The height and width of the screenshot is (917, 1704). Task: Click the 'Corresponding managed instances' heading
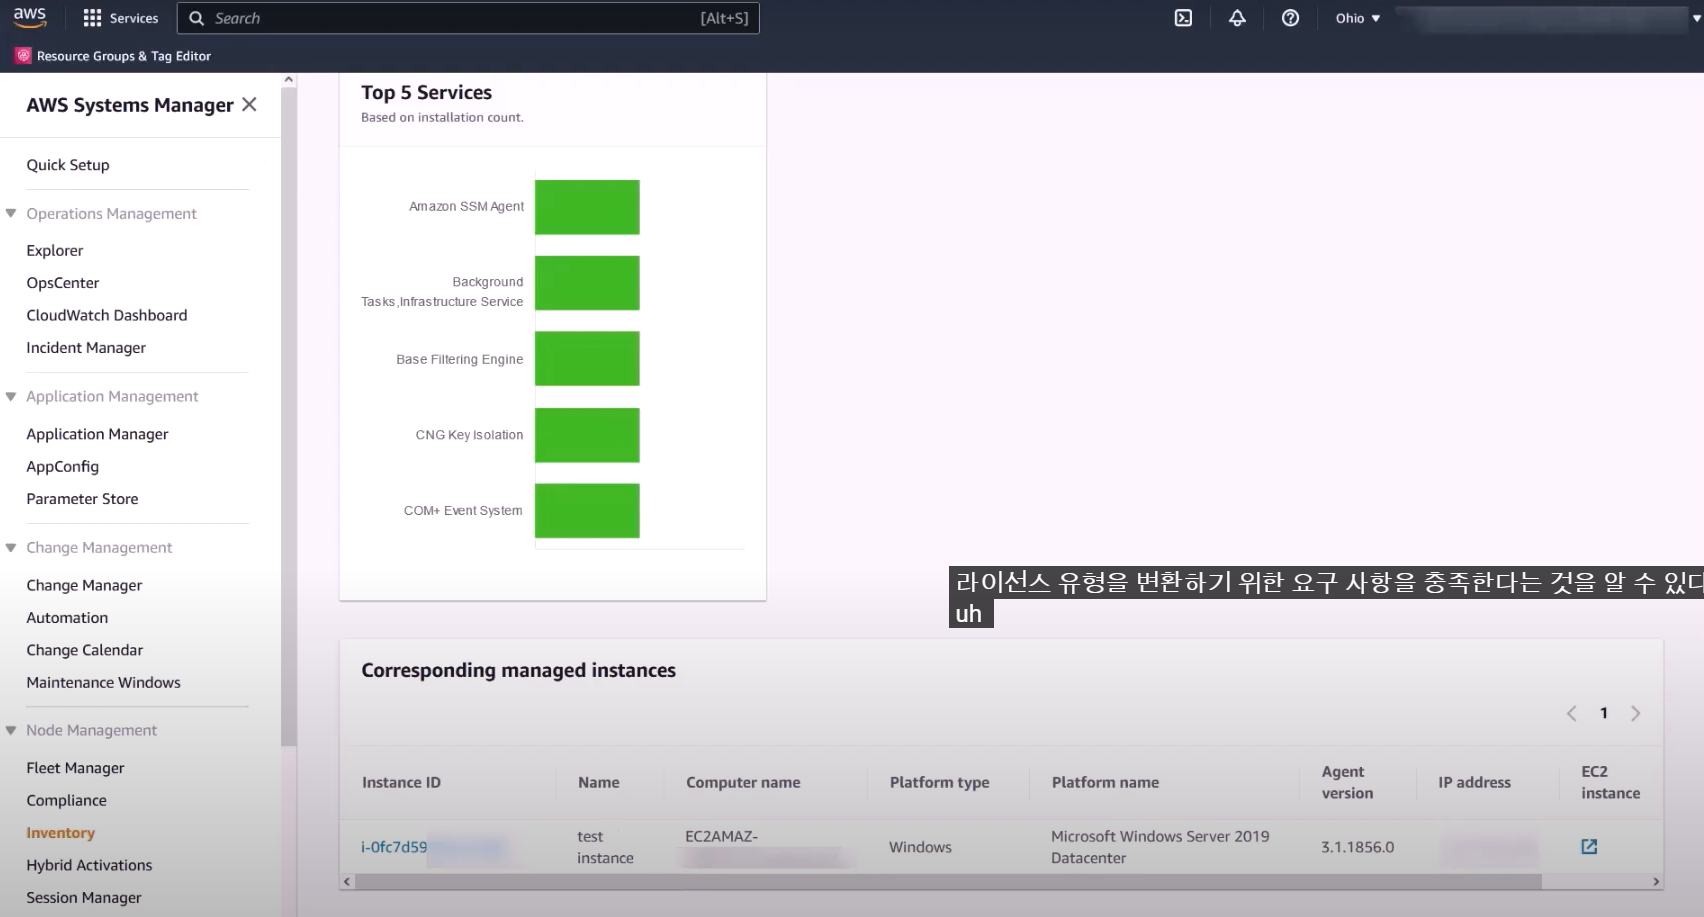tap(518, 670)
